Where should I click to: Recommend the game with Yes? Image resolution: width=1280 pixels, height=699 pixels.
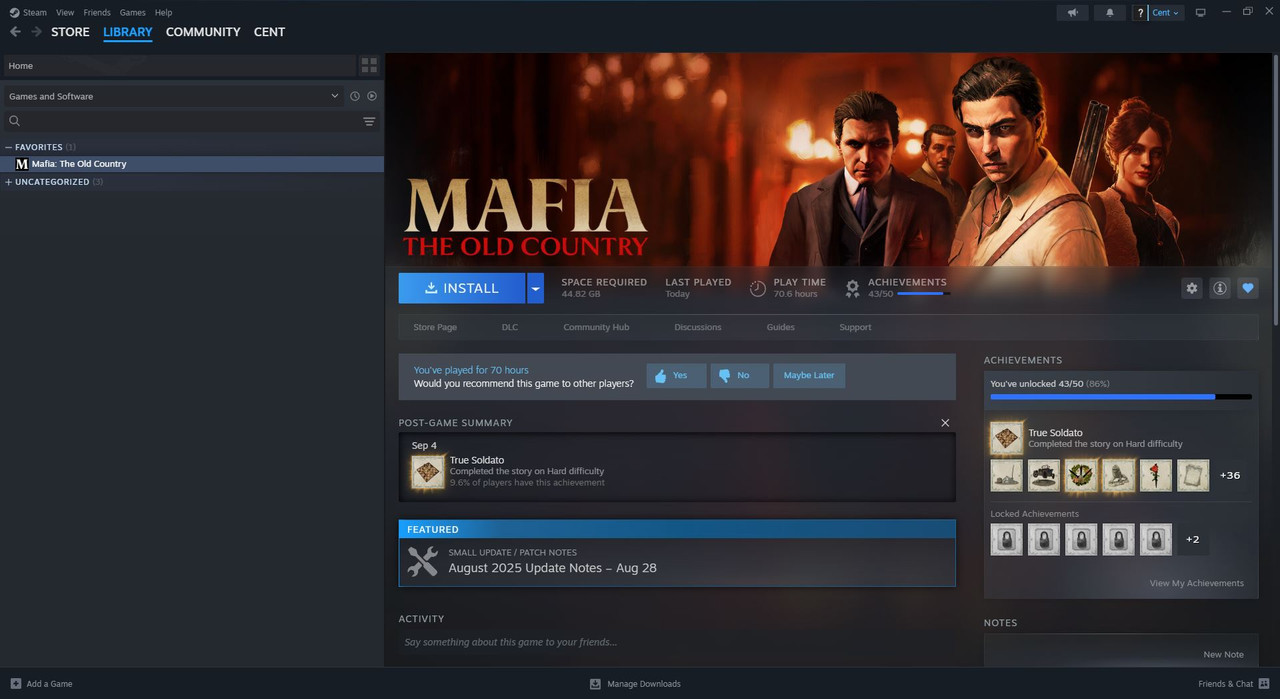coord(676,376)
